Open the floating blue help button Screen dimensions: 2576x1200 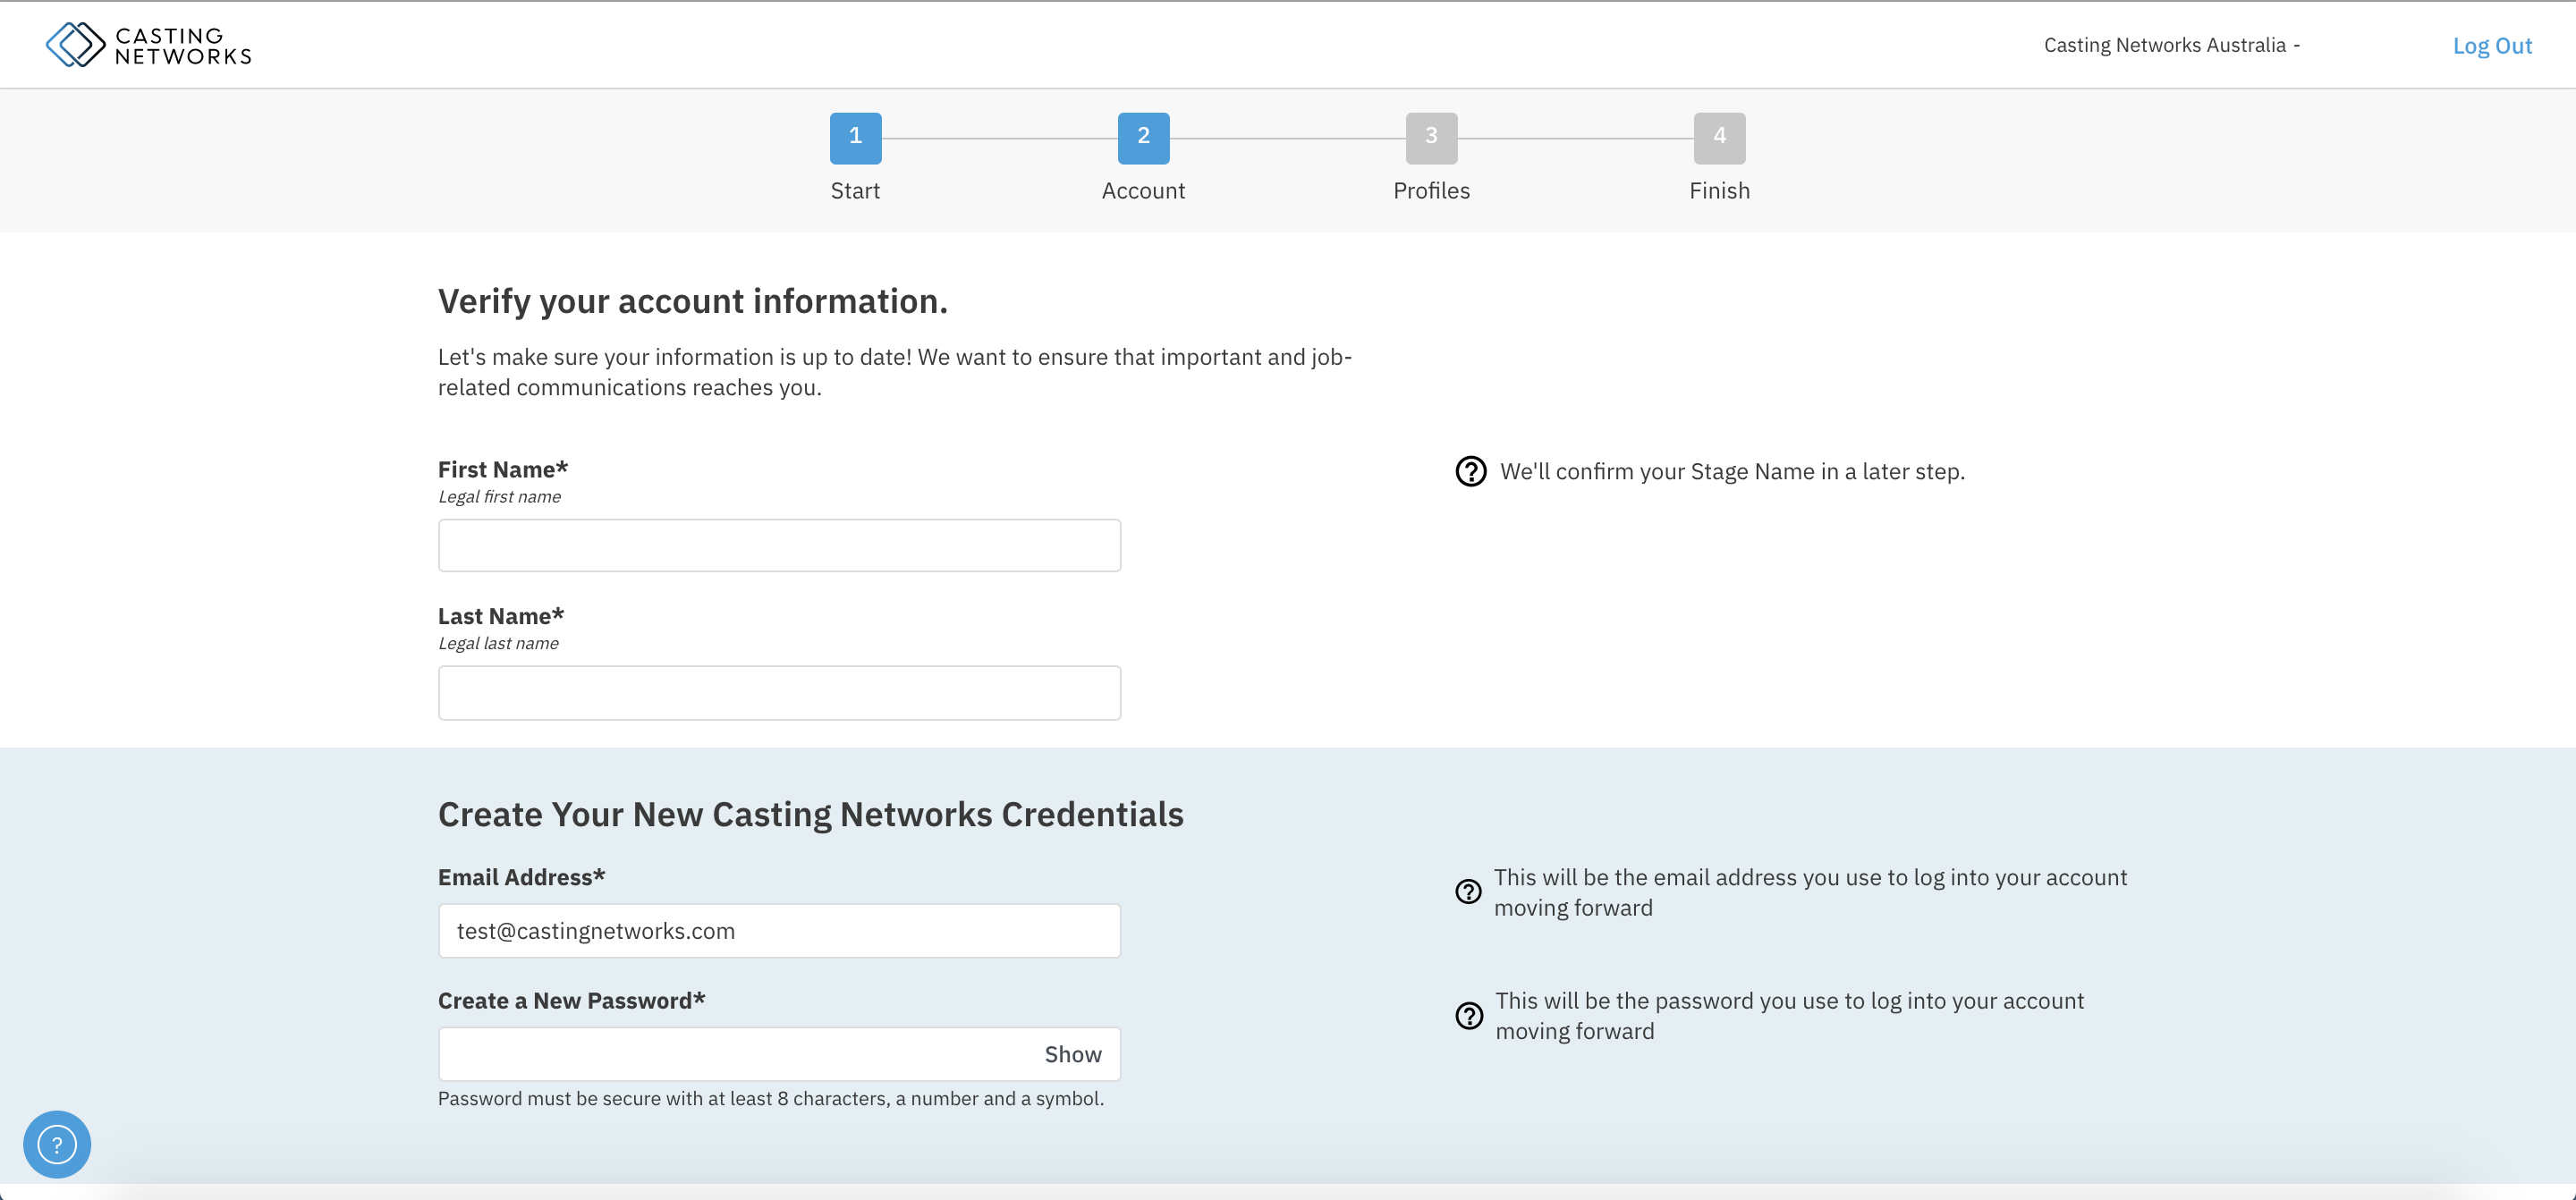tap(57, 1143)
